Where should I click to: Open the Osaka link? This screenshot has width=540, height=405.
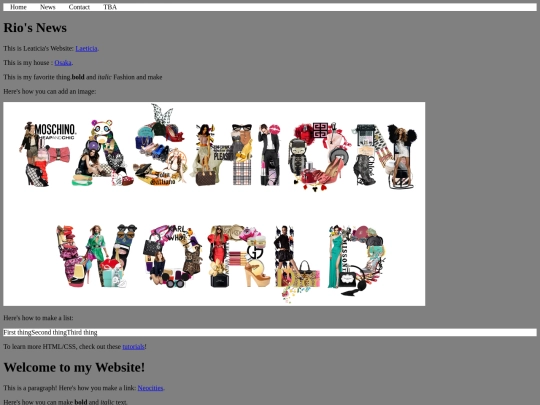click(x=63, y=63)
